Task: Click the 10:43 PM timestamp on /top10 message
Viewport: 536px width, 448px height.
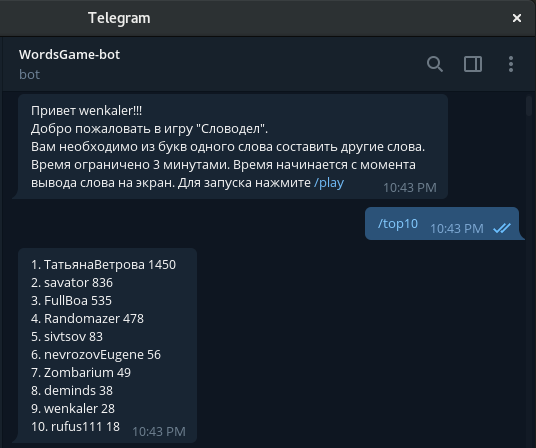Action: pyautogui.click(x=457, y=229)
